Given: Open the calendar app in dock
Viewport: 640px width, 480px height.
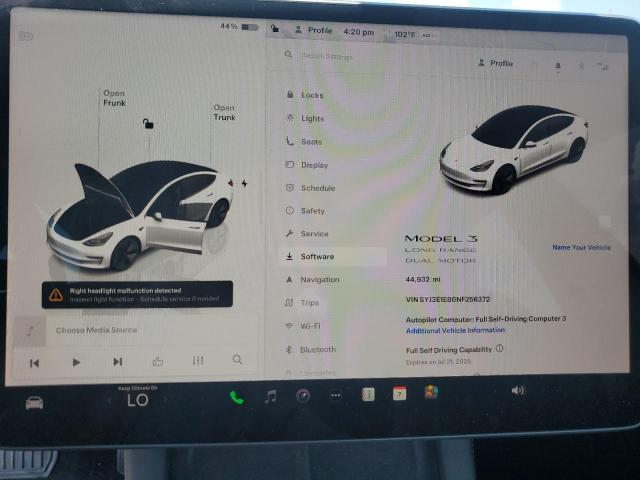Looking at the screenshot, I should point(399,394).
